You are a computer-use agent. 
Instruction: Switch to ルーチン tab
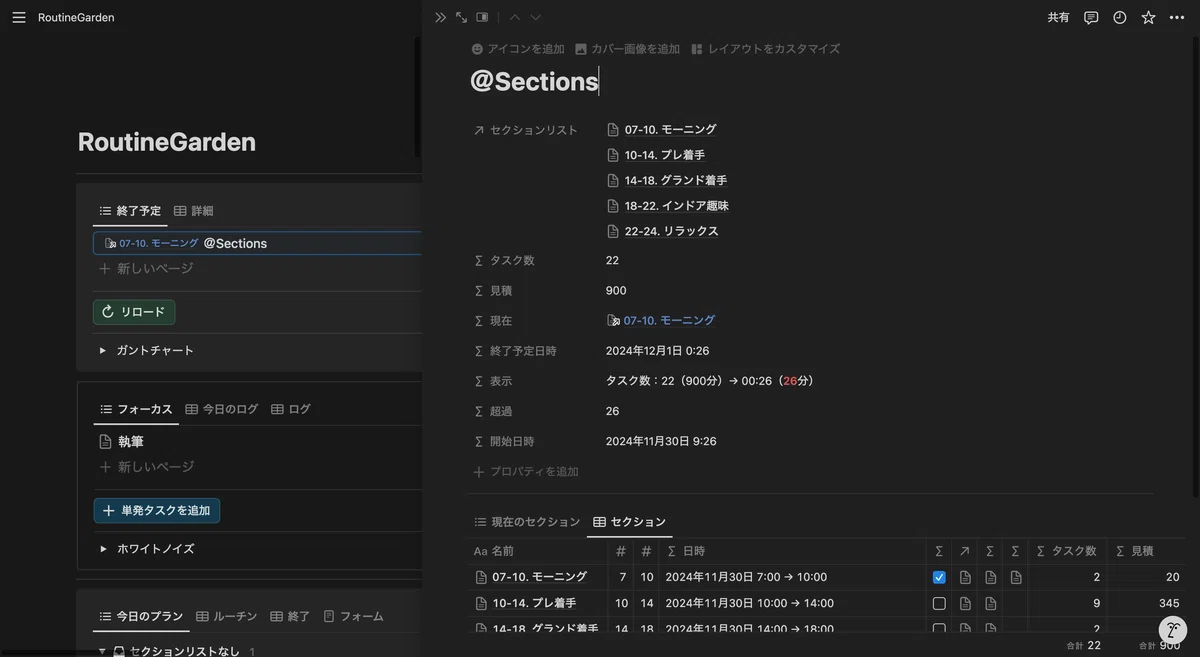[226, 616]
